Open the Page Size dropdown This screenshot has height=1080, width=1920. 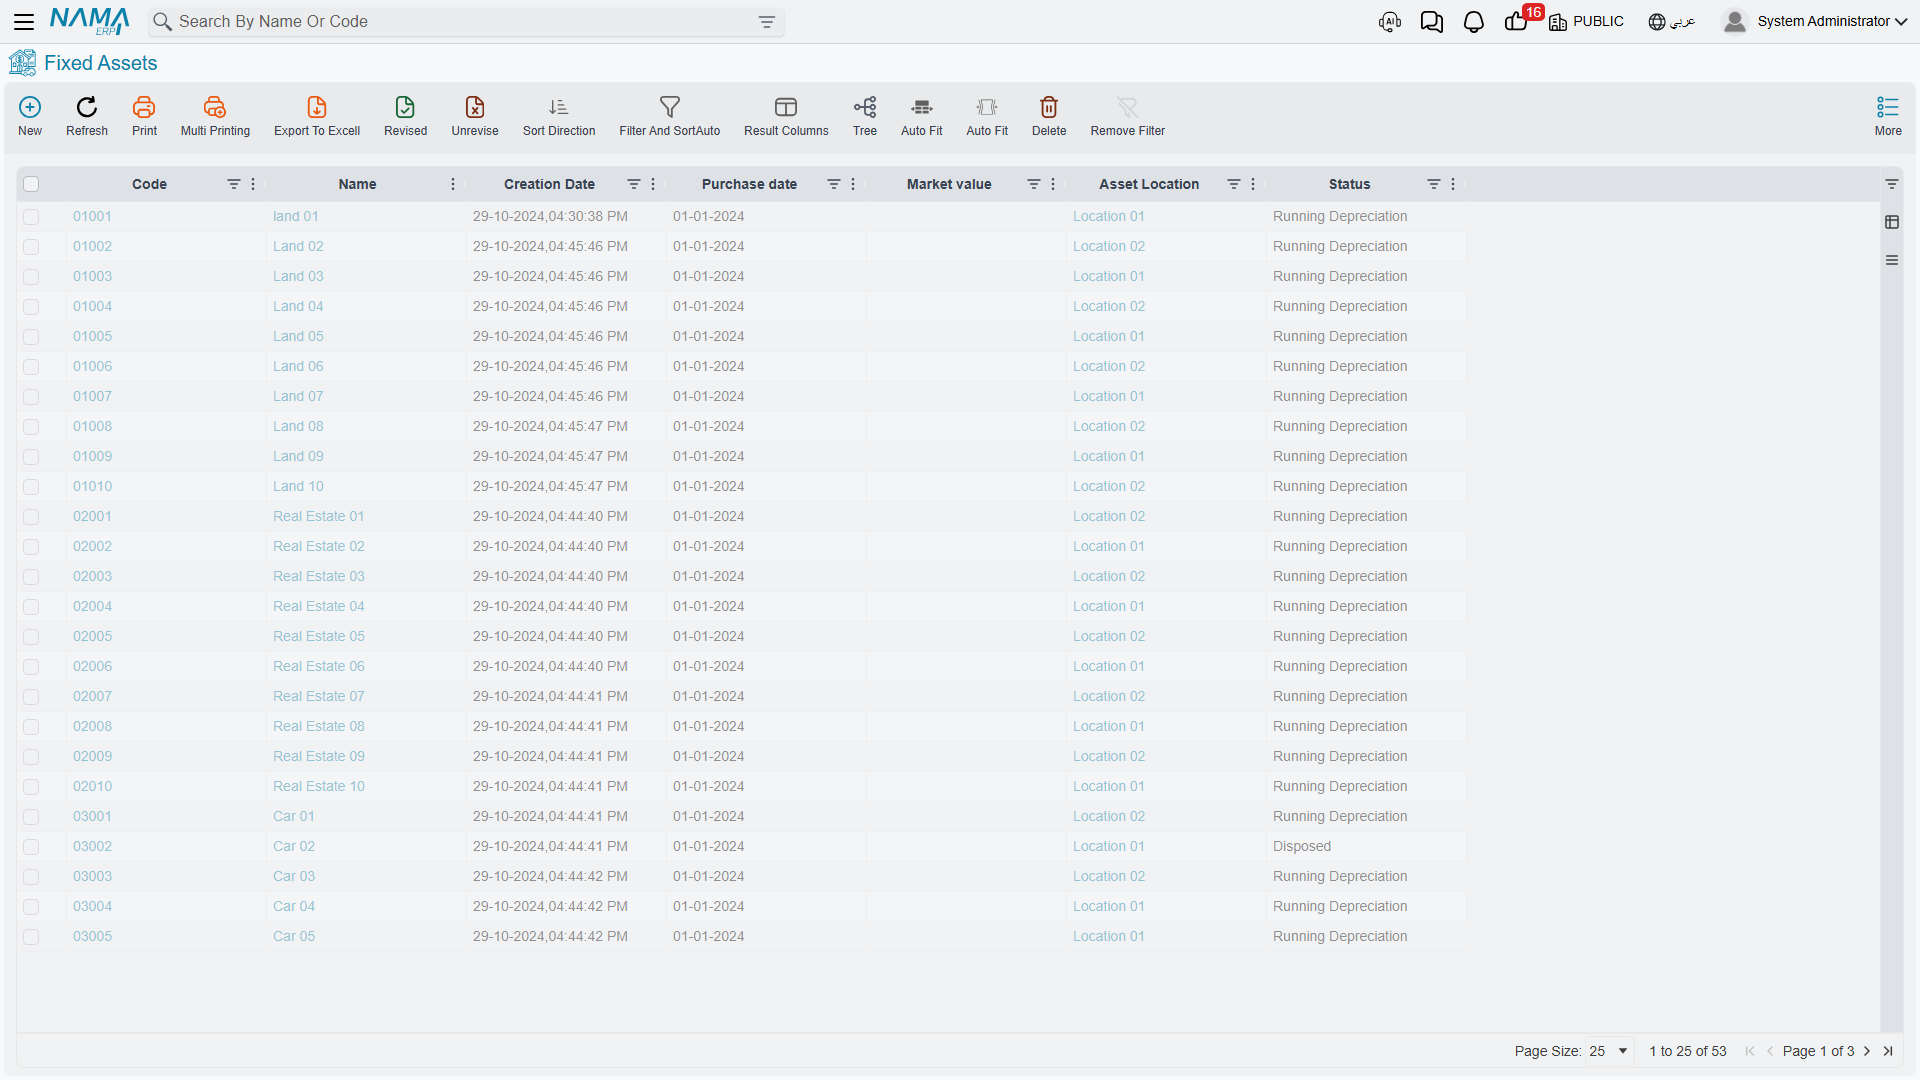click(1609, 1051)
